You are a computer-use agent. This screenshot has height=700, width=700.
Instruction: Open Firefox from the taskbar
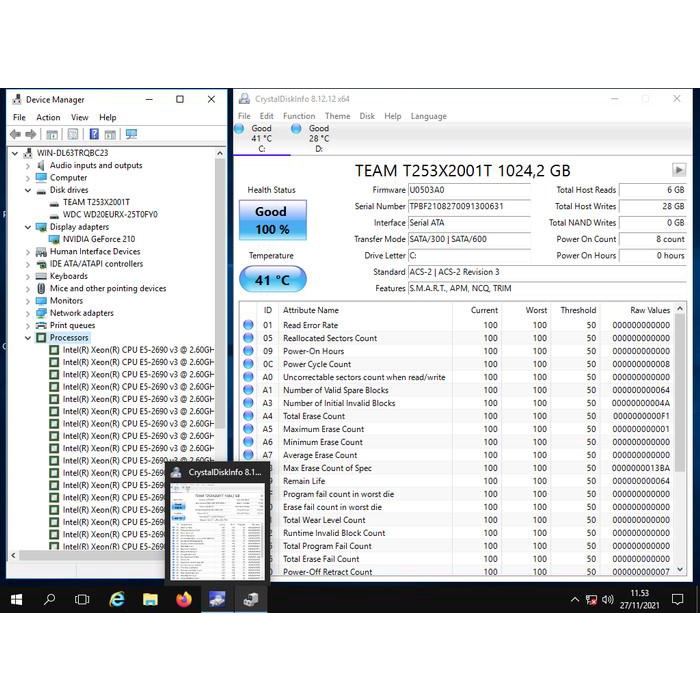pos(183,600)
